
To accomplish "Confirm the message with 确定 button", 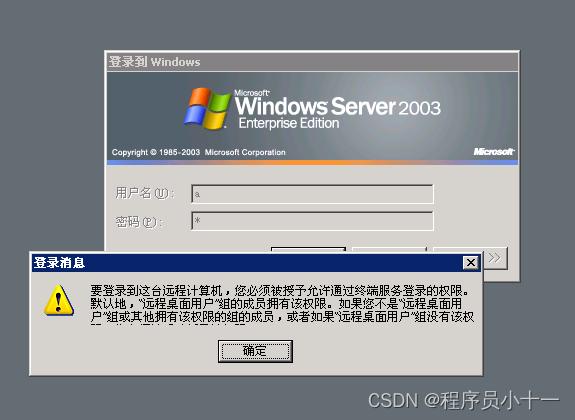I will coord(255,351).
